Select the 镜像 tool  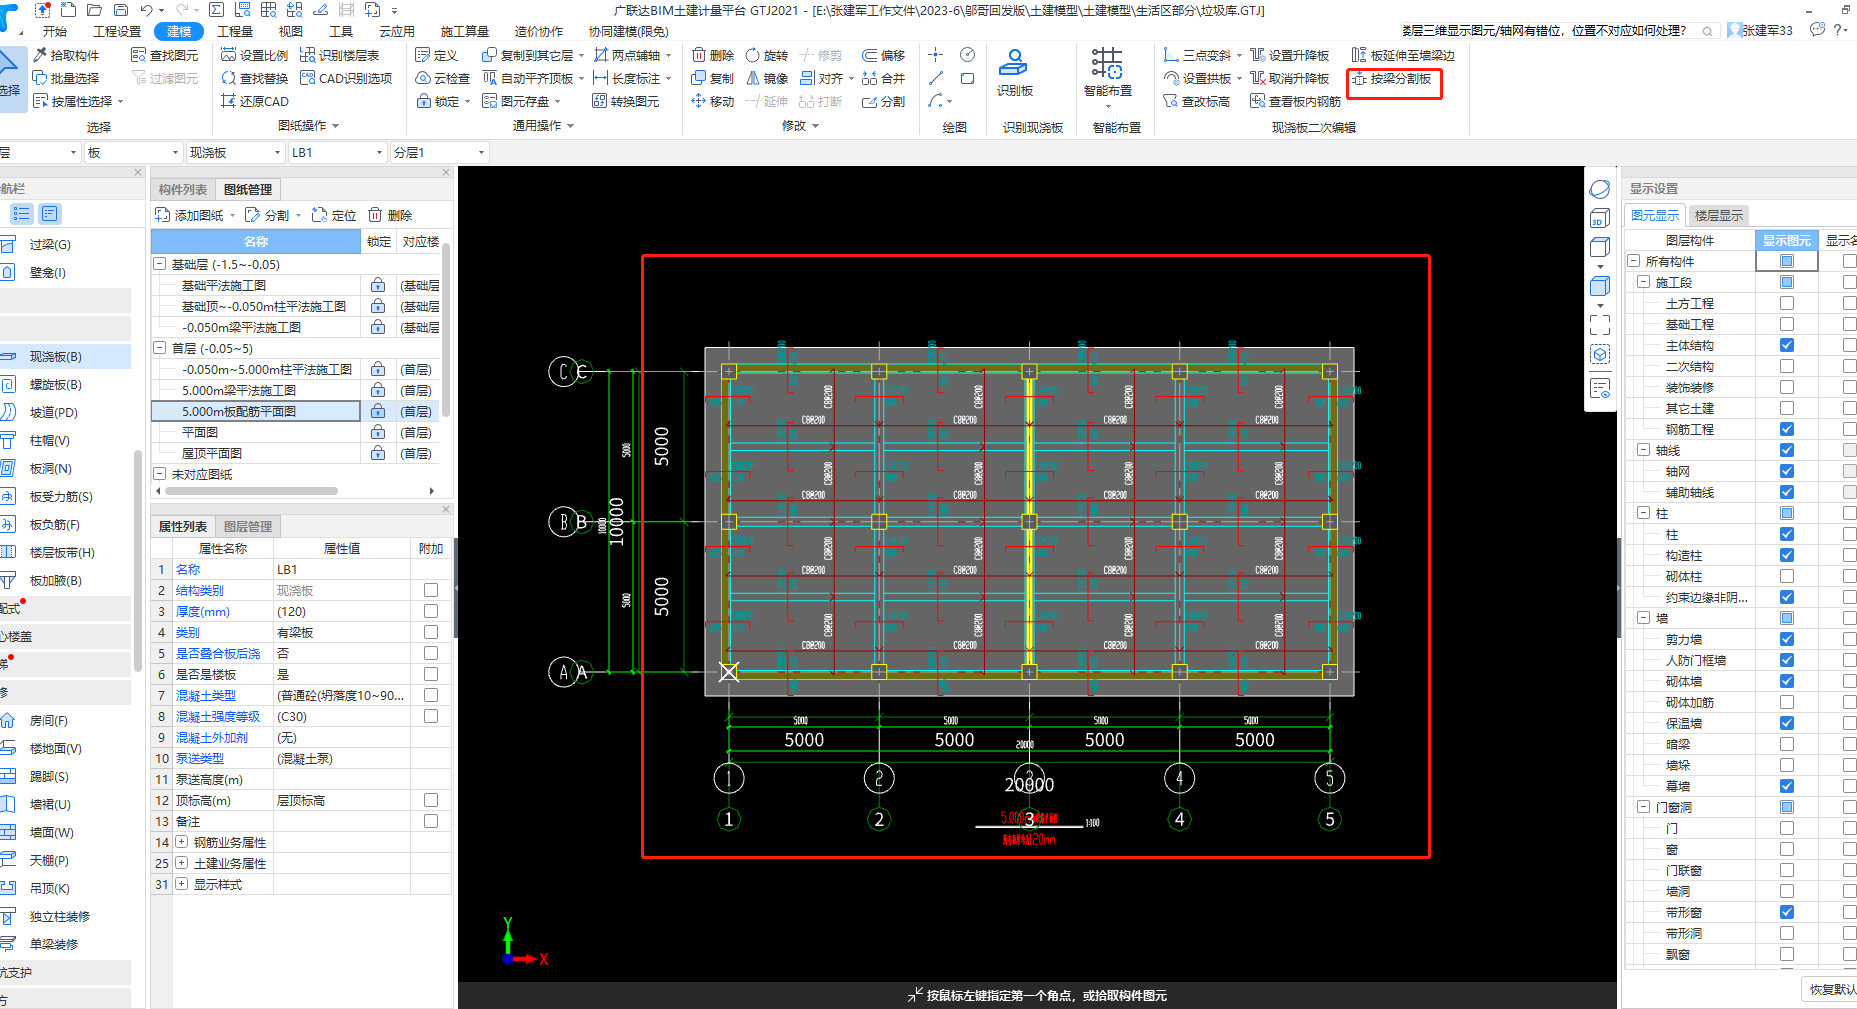click(766, 78)
